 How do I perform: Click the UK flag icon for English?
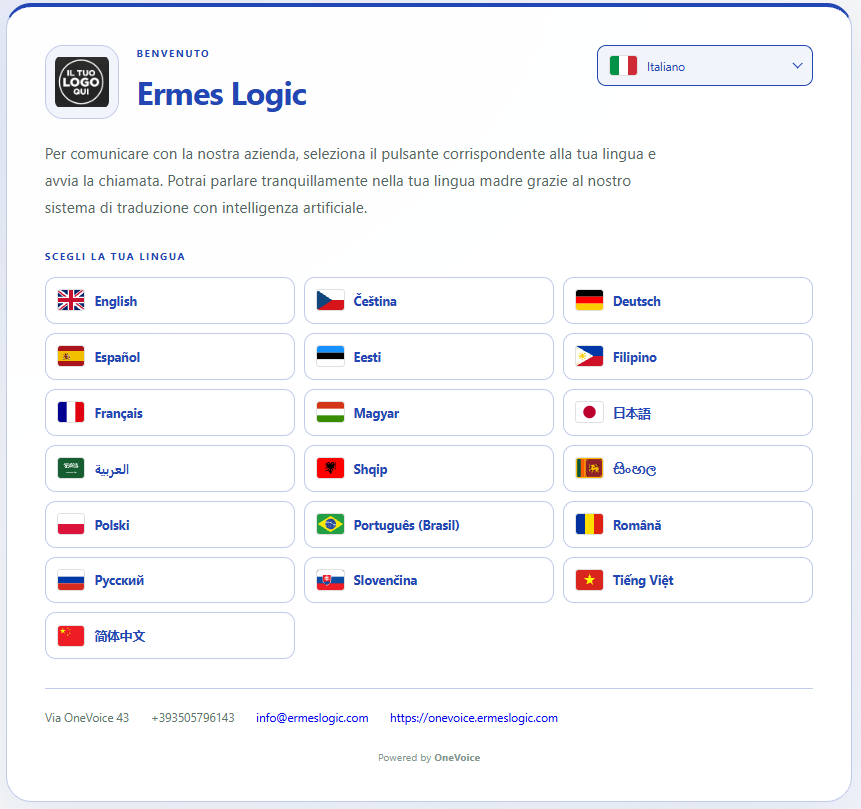(x=71, y=300)
